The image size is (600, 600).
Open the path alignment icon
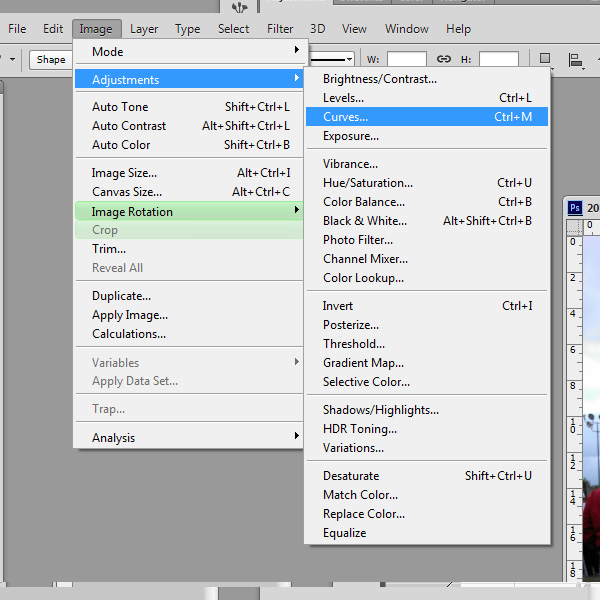click(x=576, y=60)
